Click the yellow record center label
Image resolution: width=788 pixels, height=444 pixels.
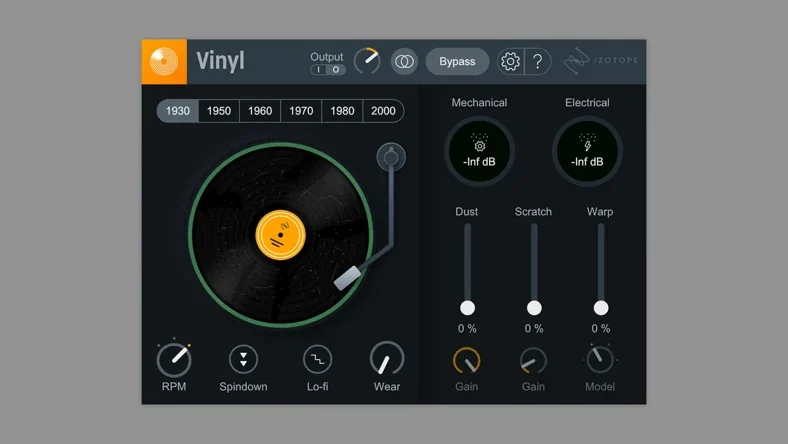[280, 235]
